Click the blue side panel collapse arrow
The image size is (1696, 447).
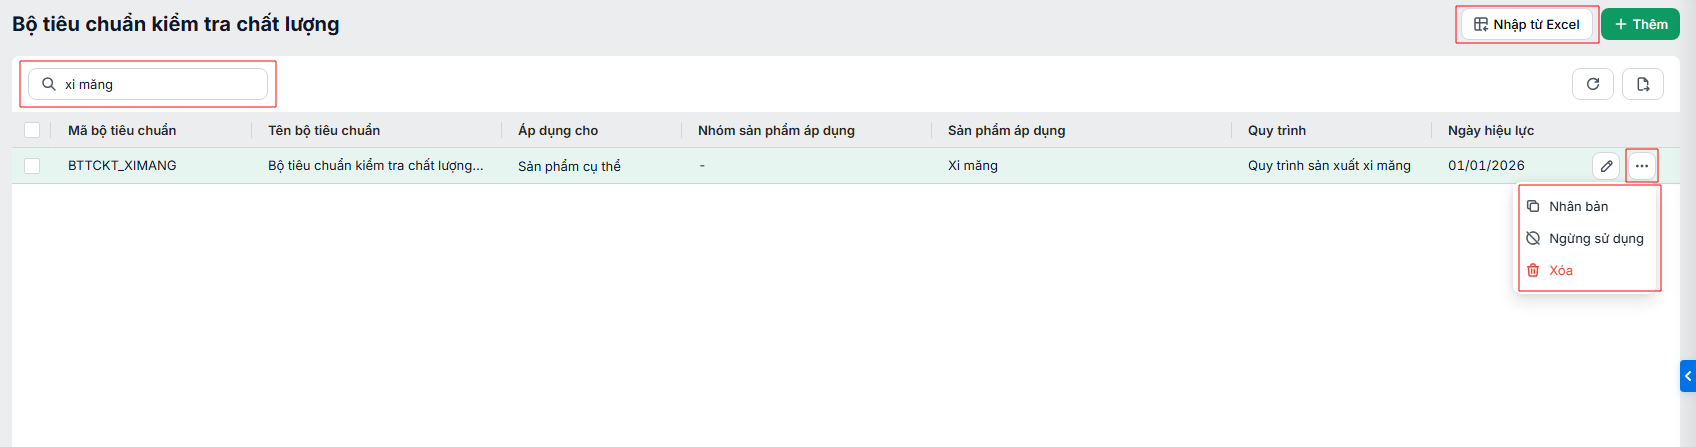[x=1688, y=376]
